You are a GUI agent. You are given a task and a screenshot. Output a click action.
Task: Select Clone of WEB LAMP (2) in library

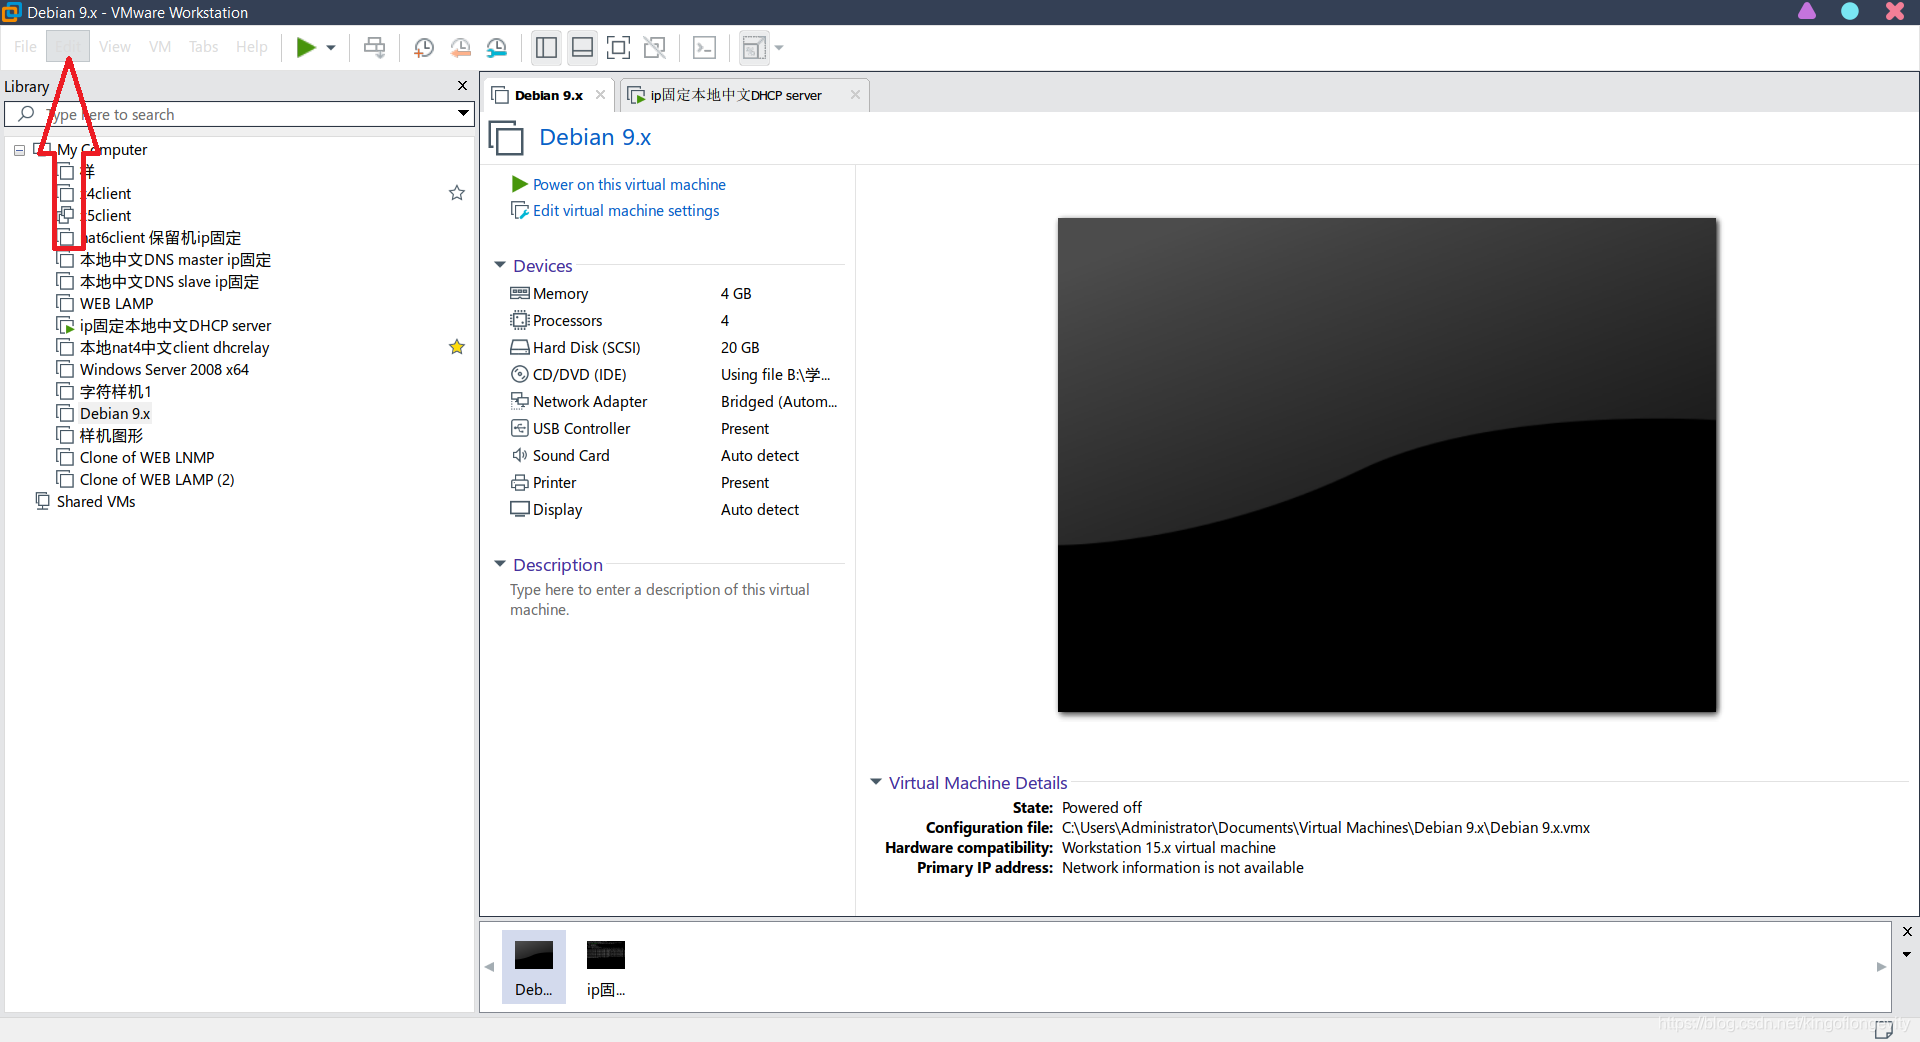pos(157,479)
